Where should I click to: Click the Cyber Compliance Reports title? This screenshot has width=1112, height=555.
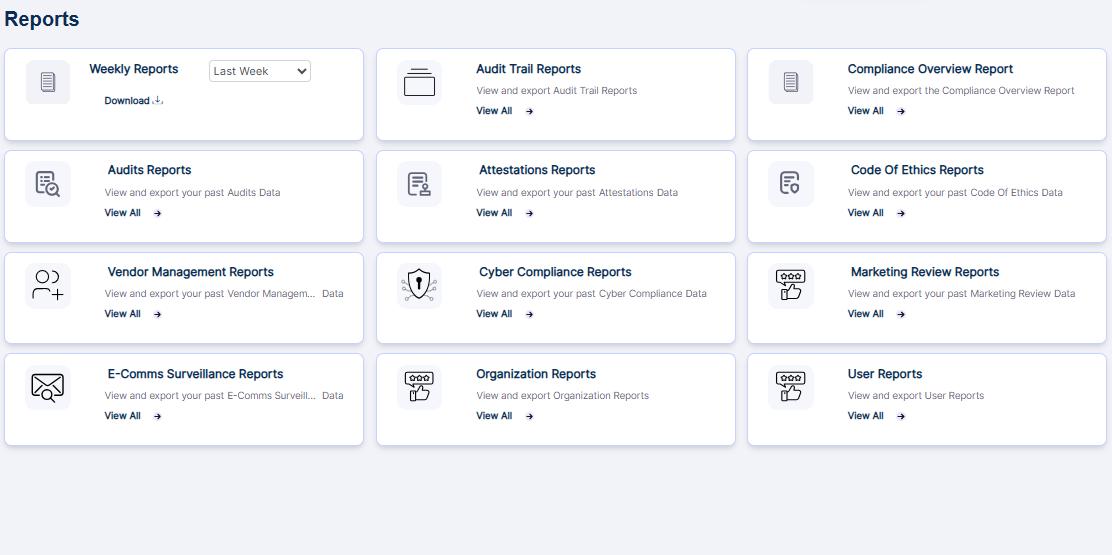click(x=555, y=272)
